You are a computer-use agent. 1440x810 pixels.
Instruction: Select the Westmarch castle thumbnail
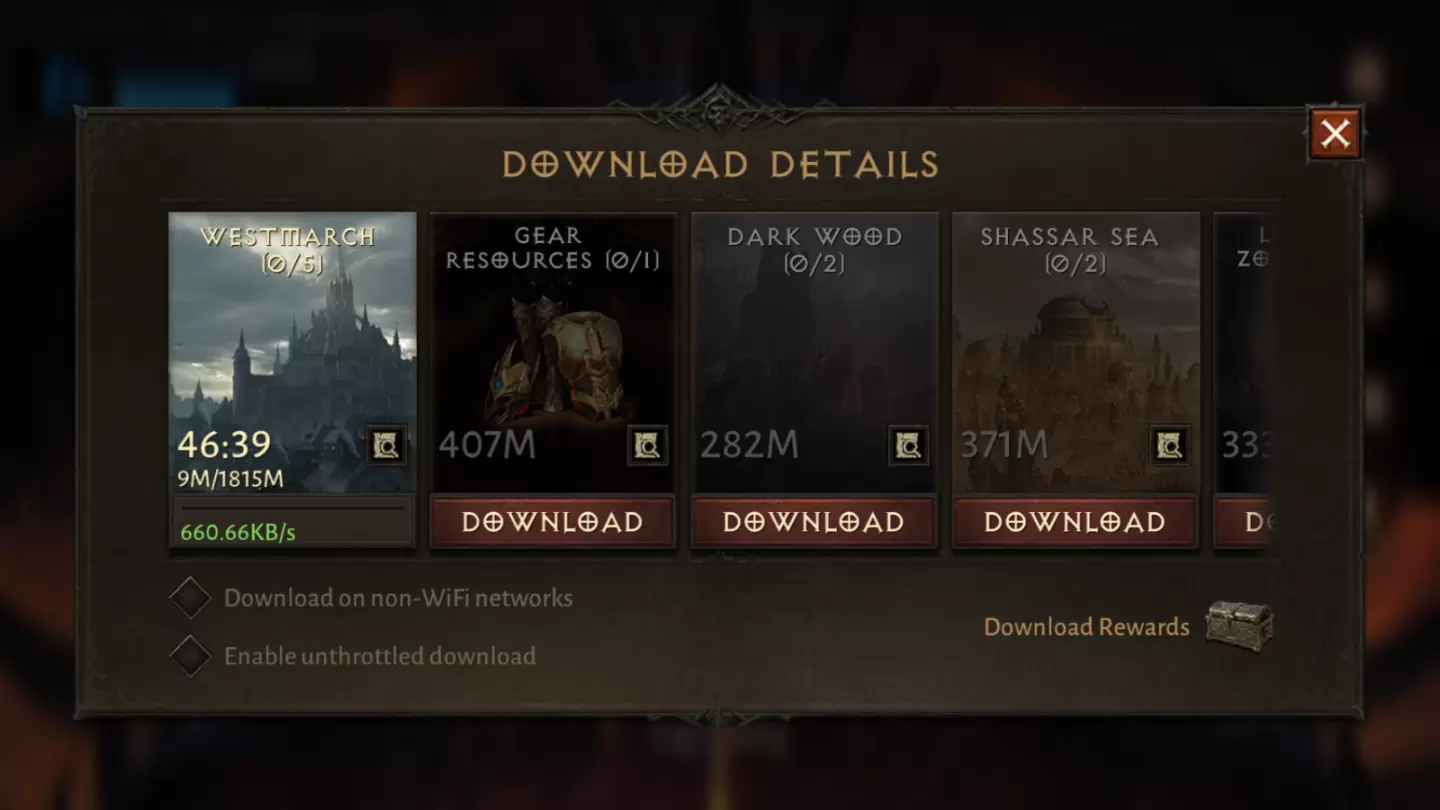[x=292, y=352]
